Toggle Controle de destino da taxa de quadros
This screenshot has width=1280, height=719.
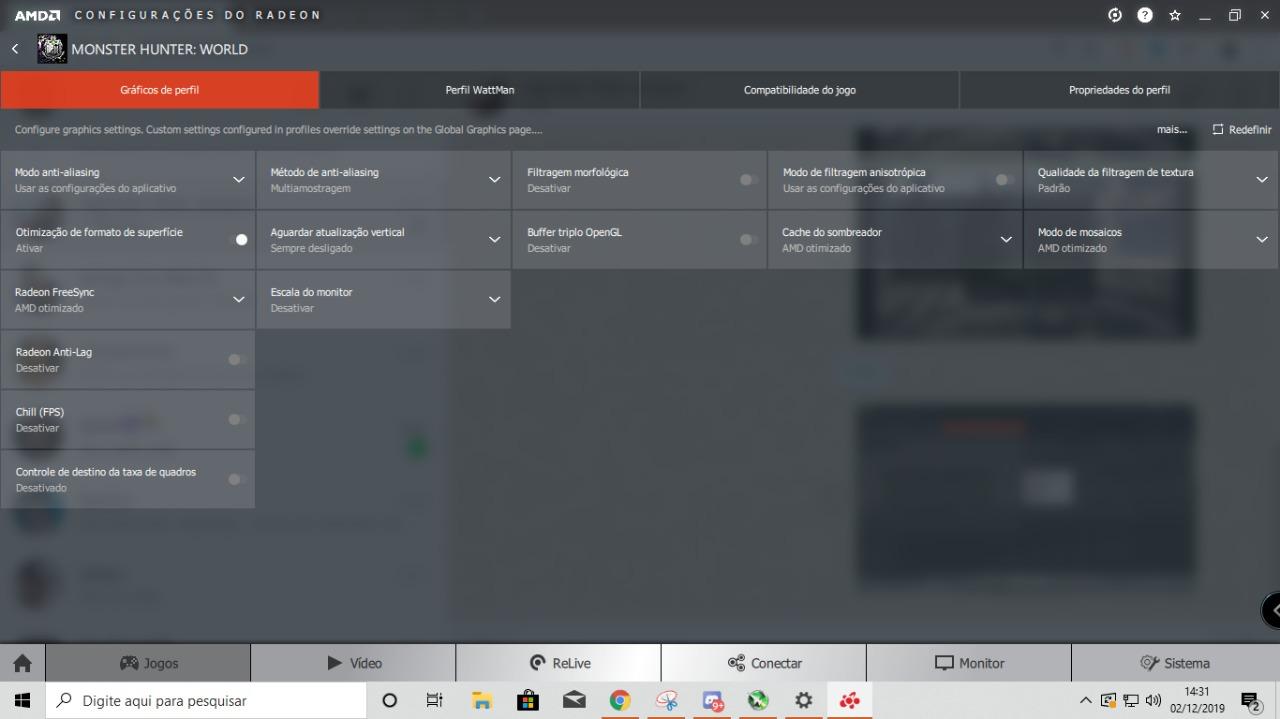pyautogui.click(x=237, y=480)
